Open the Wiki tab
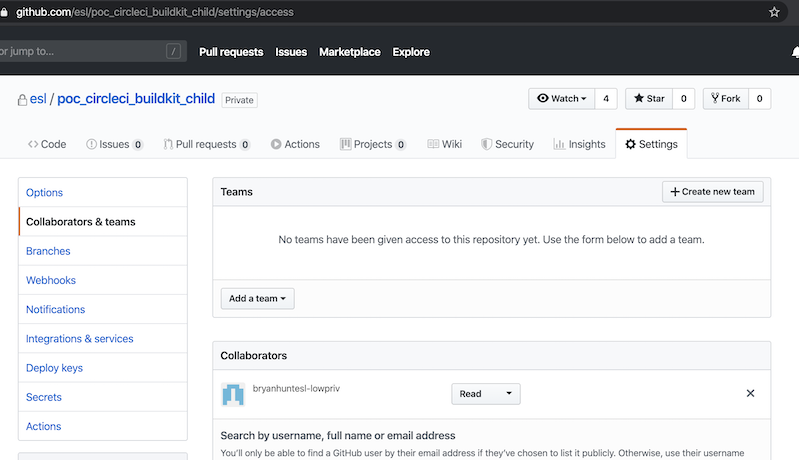799x460 pixels. [x=444, y=144]
